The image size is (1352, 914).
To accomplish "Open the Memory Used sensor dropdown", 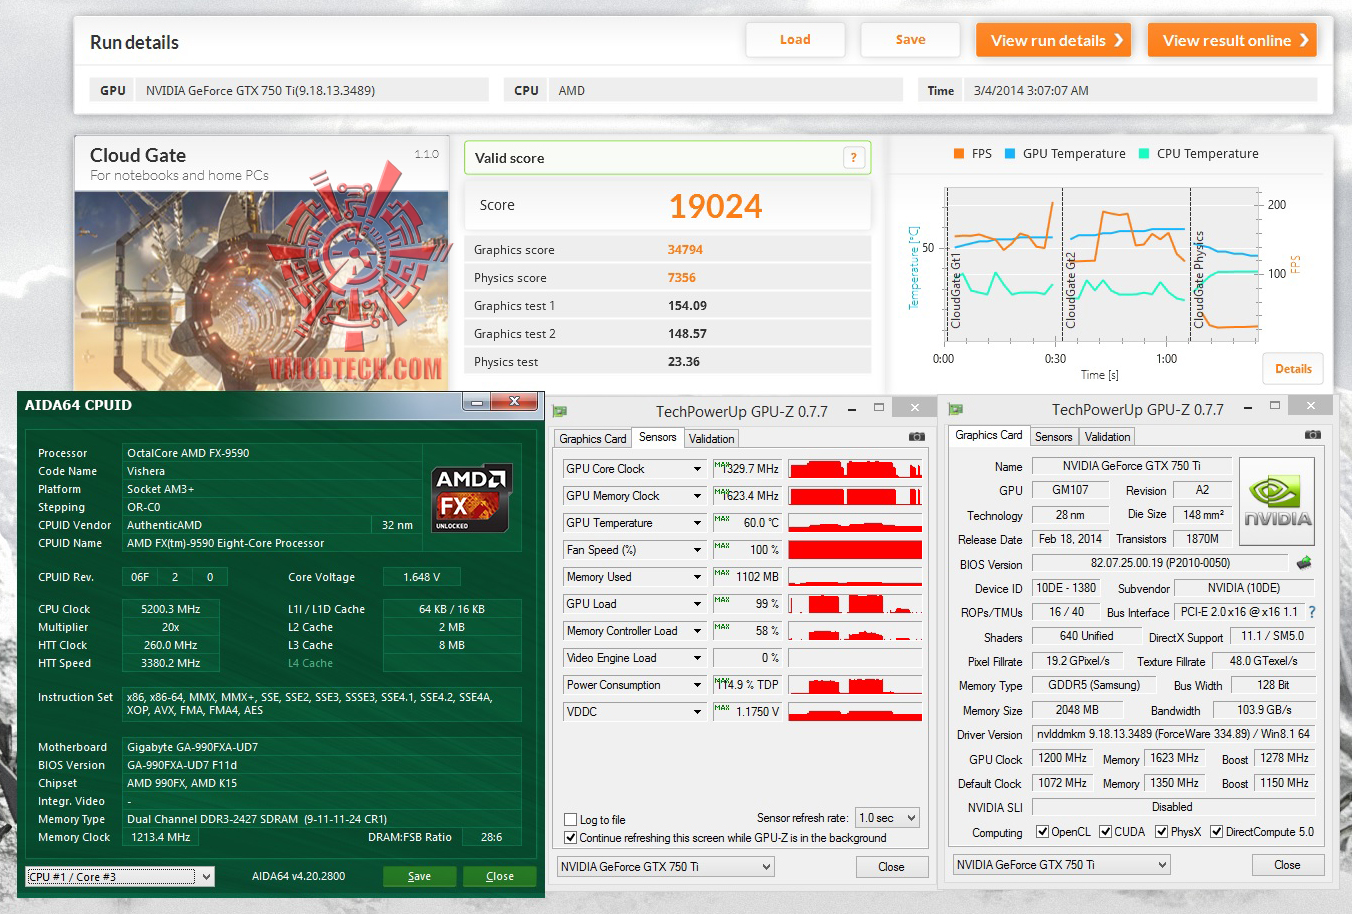I will (x=697, y=577).
